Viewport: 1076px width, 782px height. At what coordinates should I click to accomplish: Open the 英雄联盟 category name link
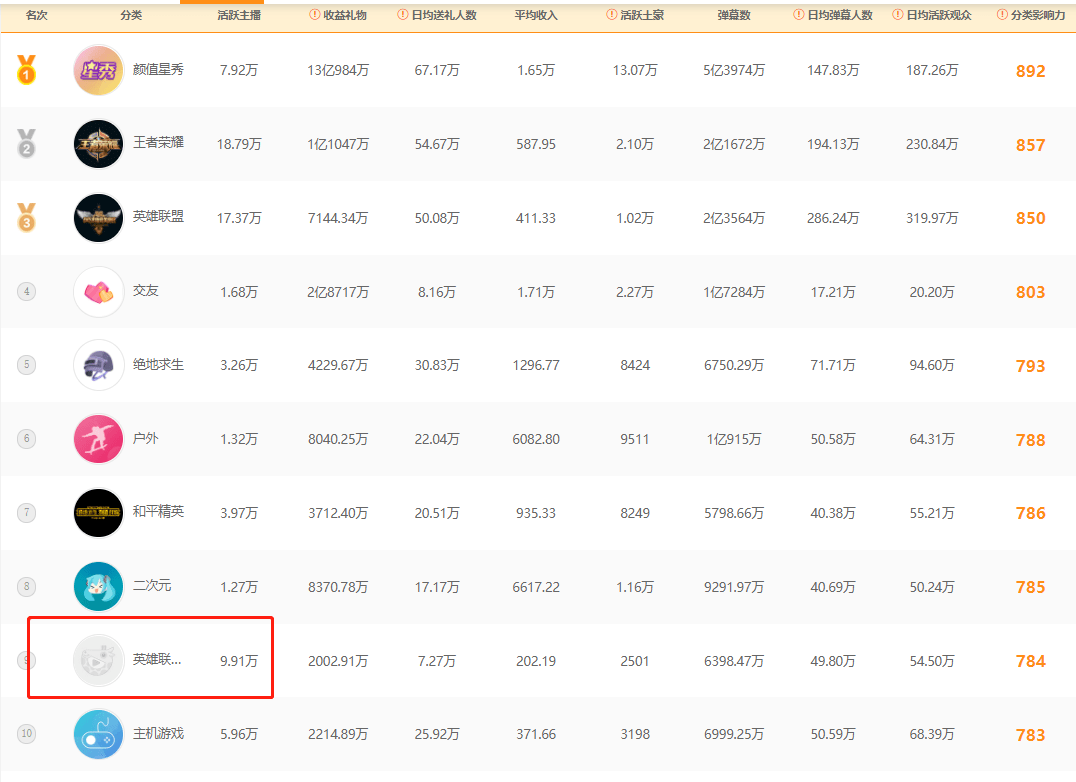(x=159, y=217)
